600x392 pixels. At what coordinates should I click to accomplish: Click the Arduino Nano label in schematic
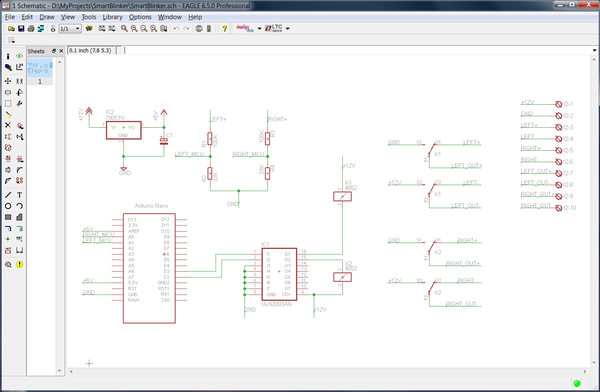click(x=151, y=206)
